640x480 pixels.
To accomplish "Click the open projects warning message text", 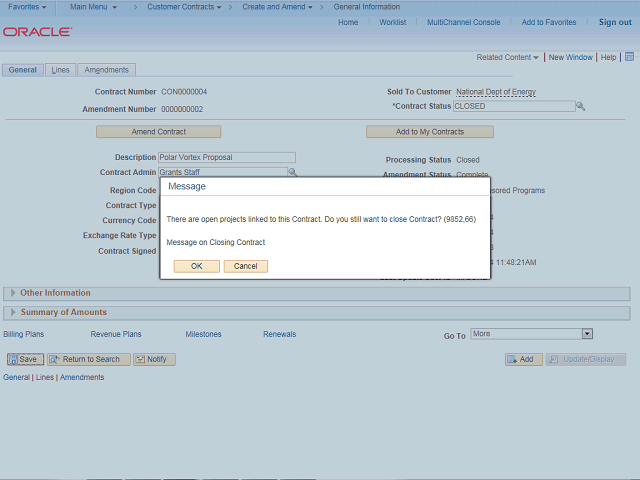I will 321,219.
